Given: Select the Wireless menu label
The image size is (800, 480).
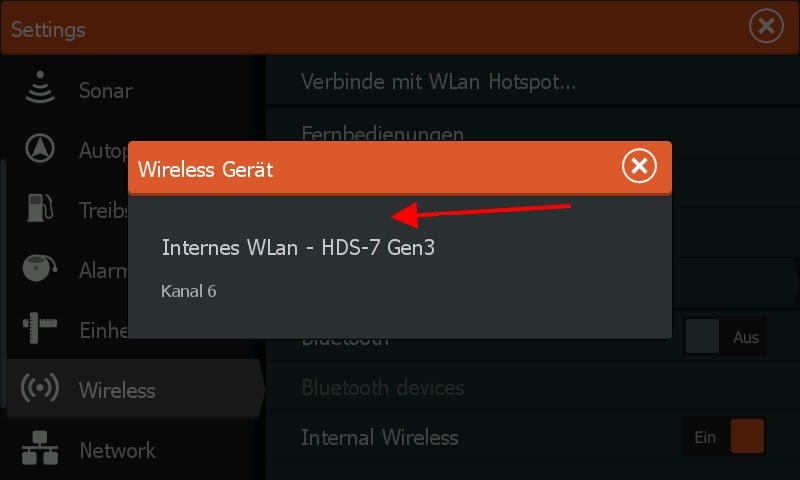Looking at the screenshot, I should click(117, 391).
